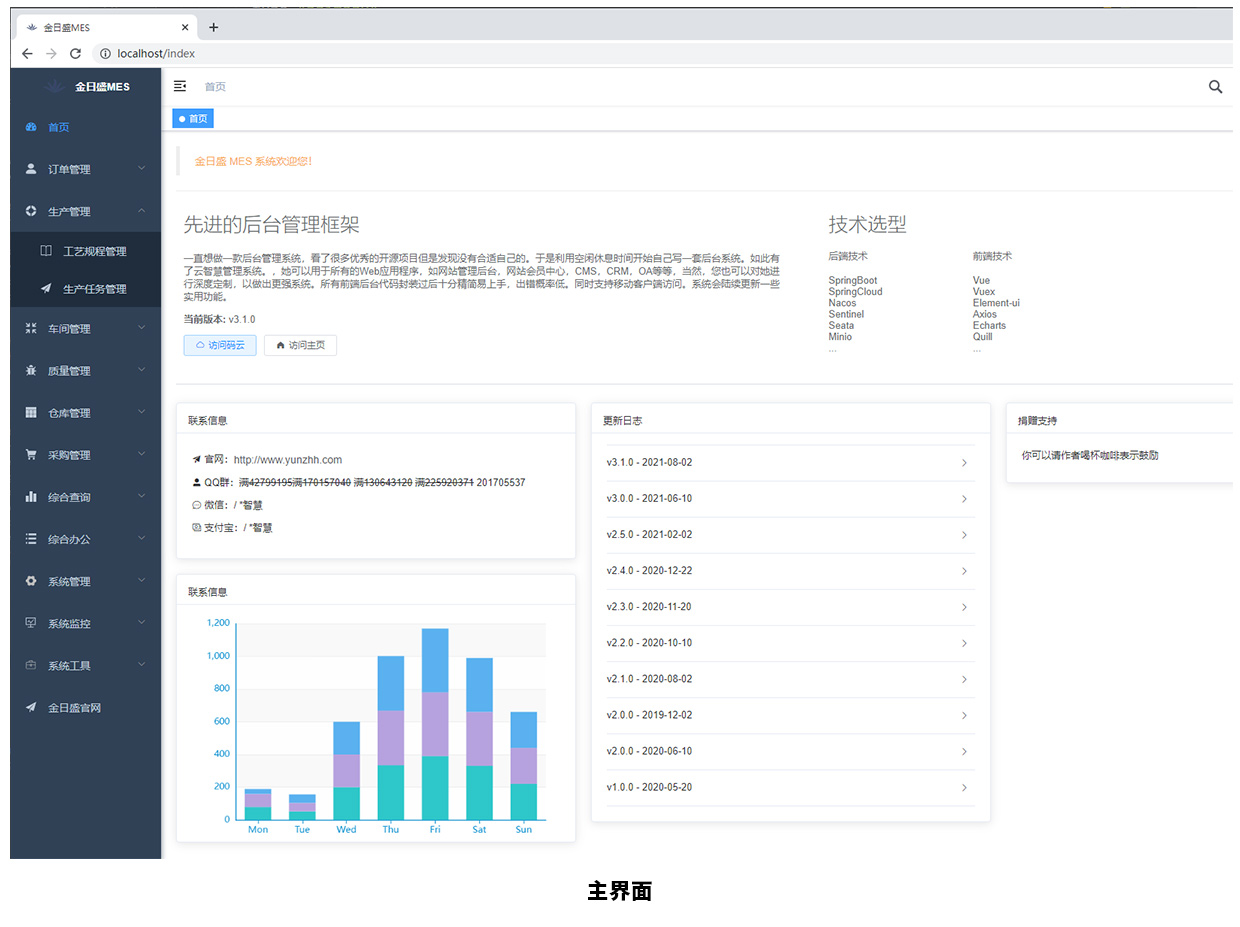Click the 系统管理 gear icon
Viewport: 1240px width, 927px height.
tap(31, 581)
